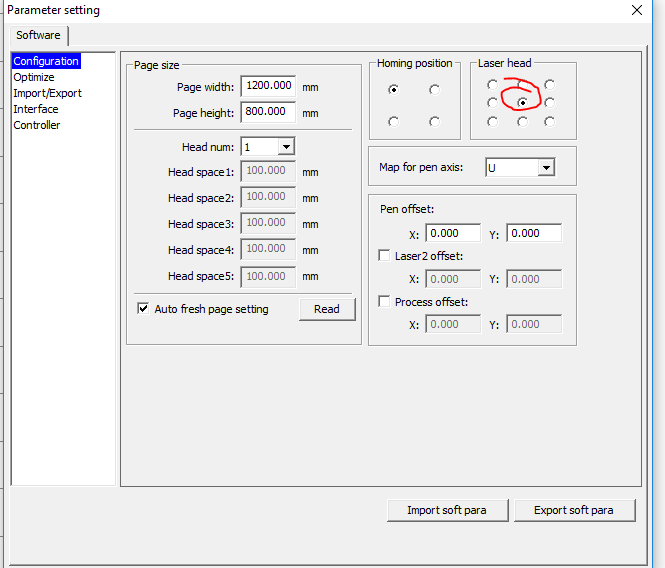Switch to the Software tab

pos(38,35)
